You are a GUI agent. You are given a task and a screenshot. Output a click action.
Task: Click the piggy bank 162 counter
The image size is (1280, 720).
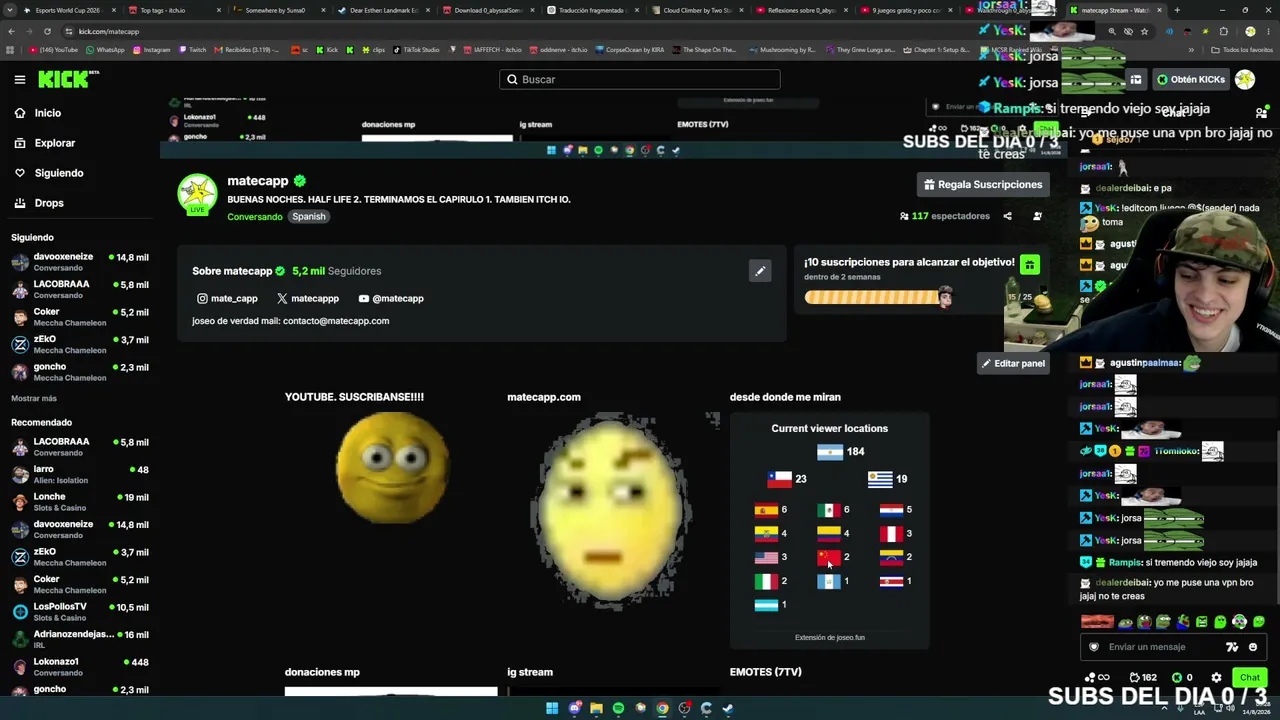tap(1143, 678)
